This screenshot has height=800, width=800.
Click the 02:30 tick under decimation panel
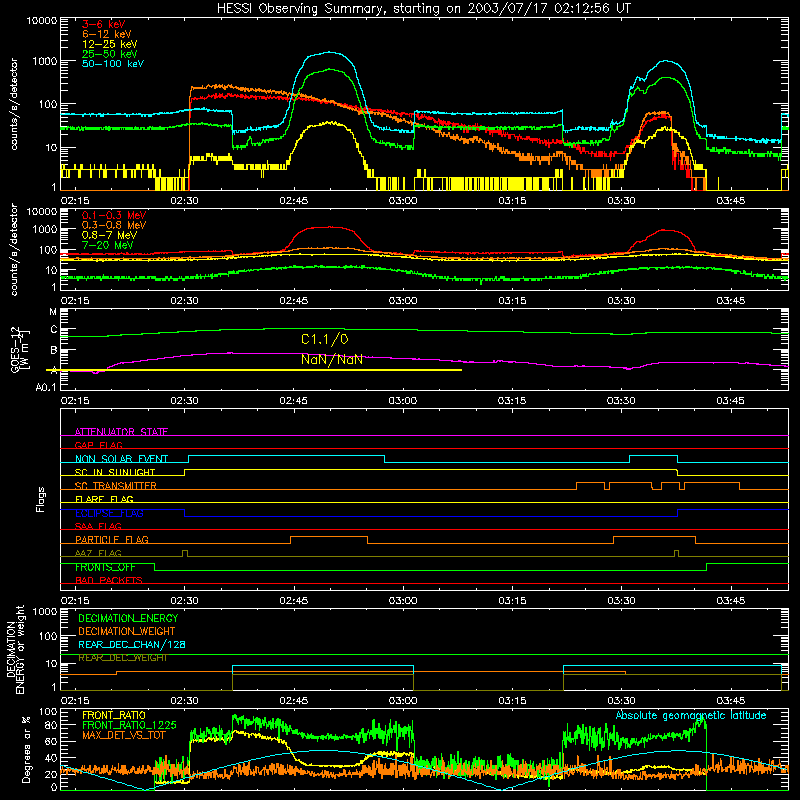(x=184, y=701)
